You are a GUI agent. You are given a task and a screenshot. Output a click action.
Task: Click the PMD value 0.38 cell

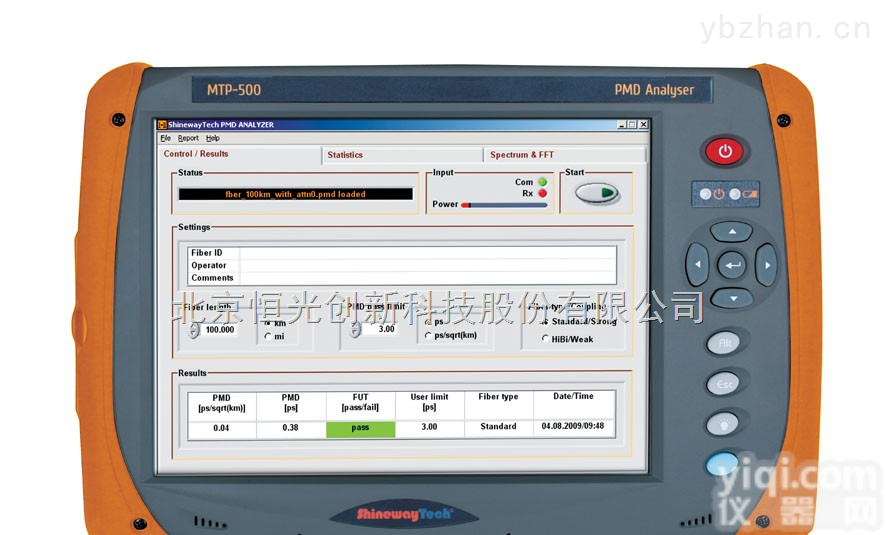point(290,428)
